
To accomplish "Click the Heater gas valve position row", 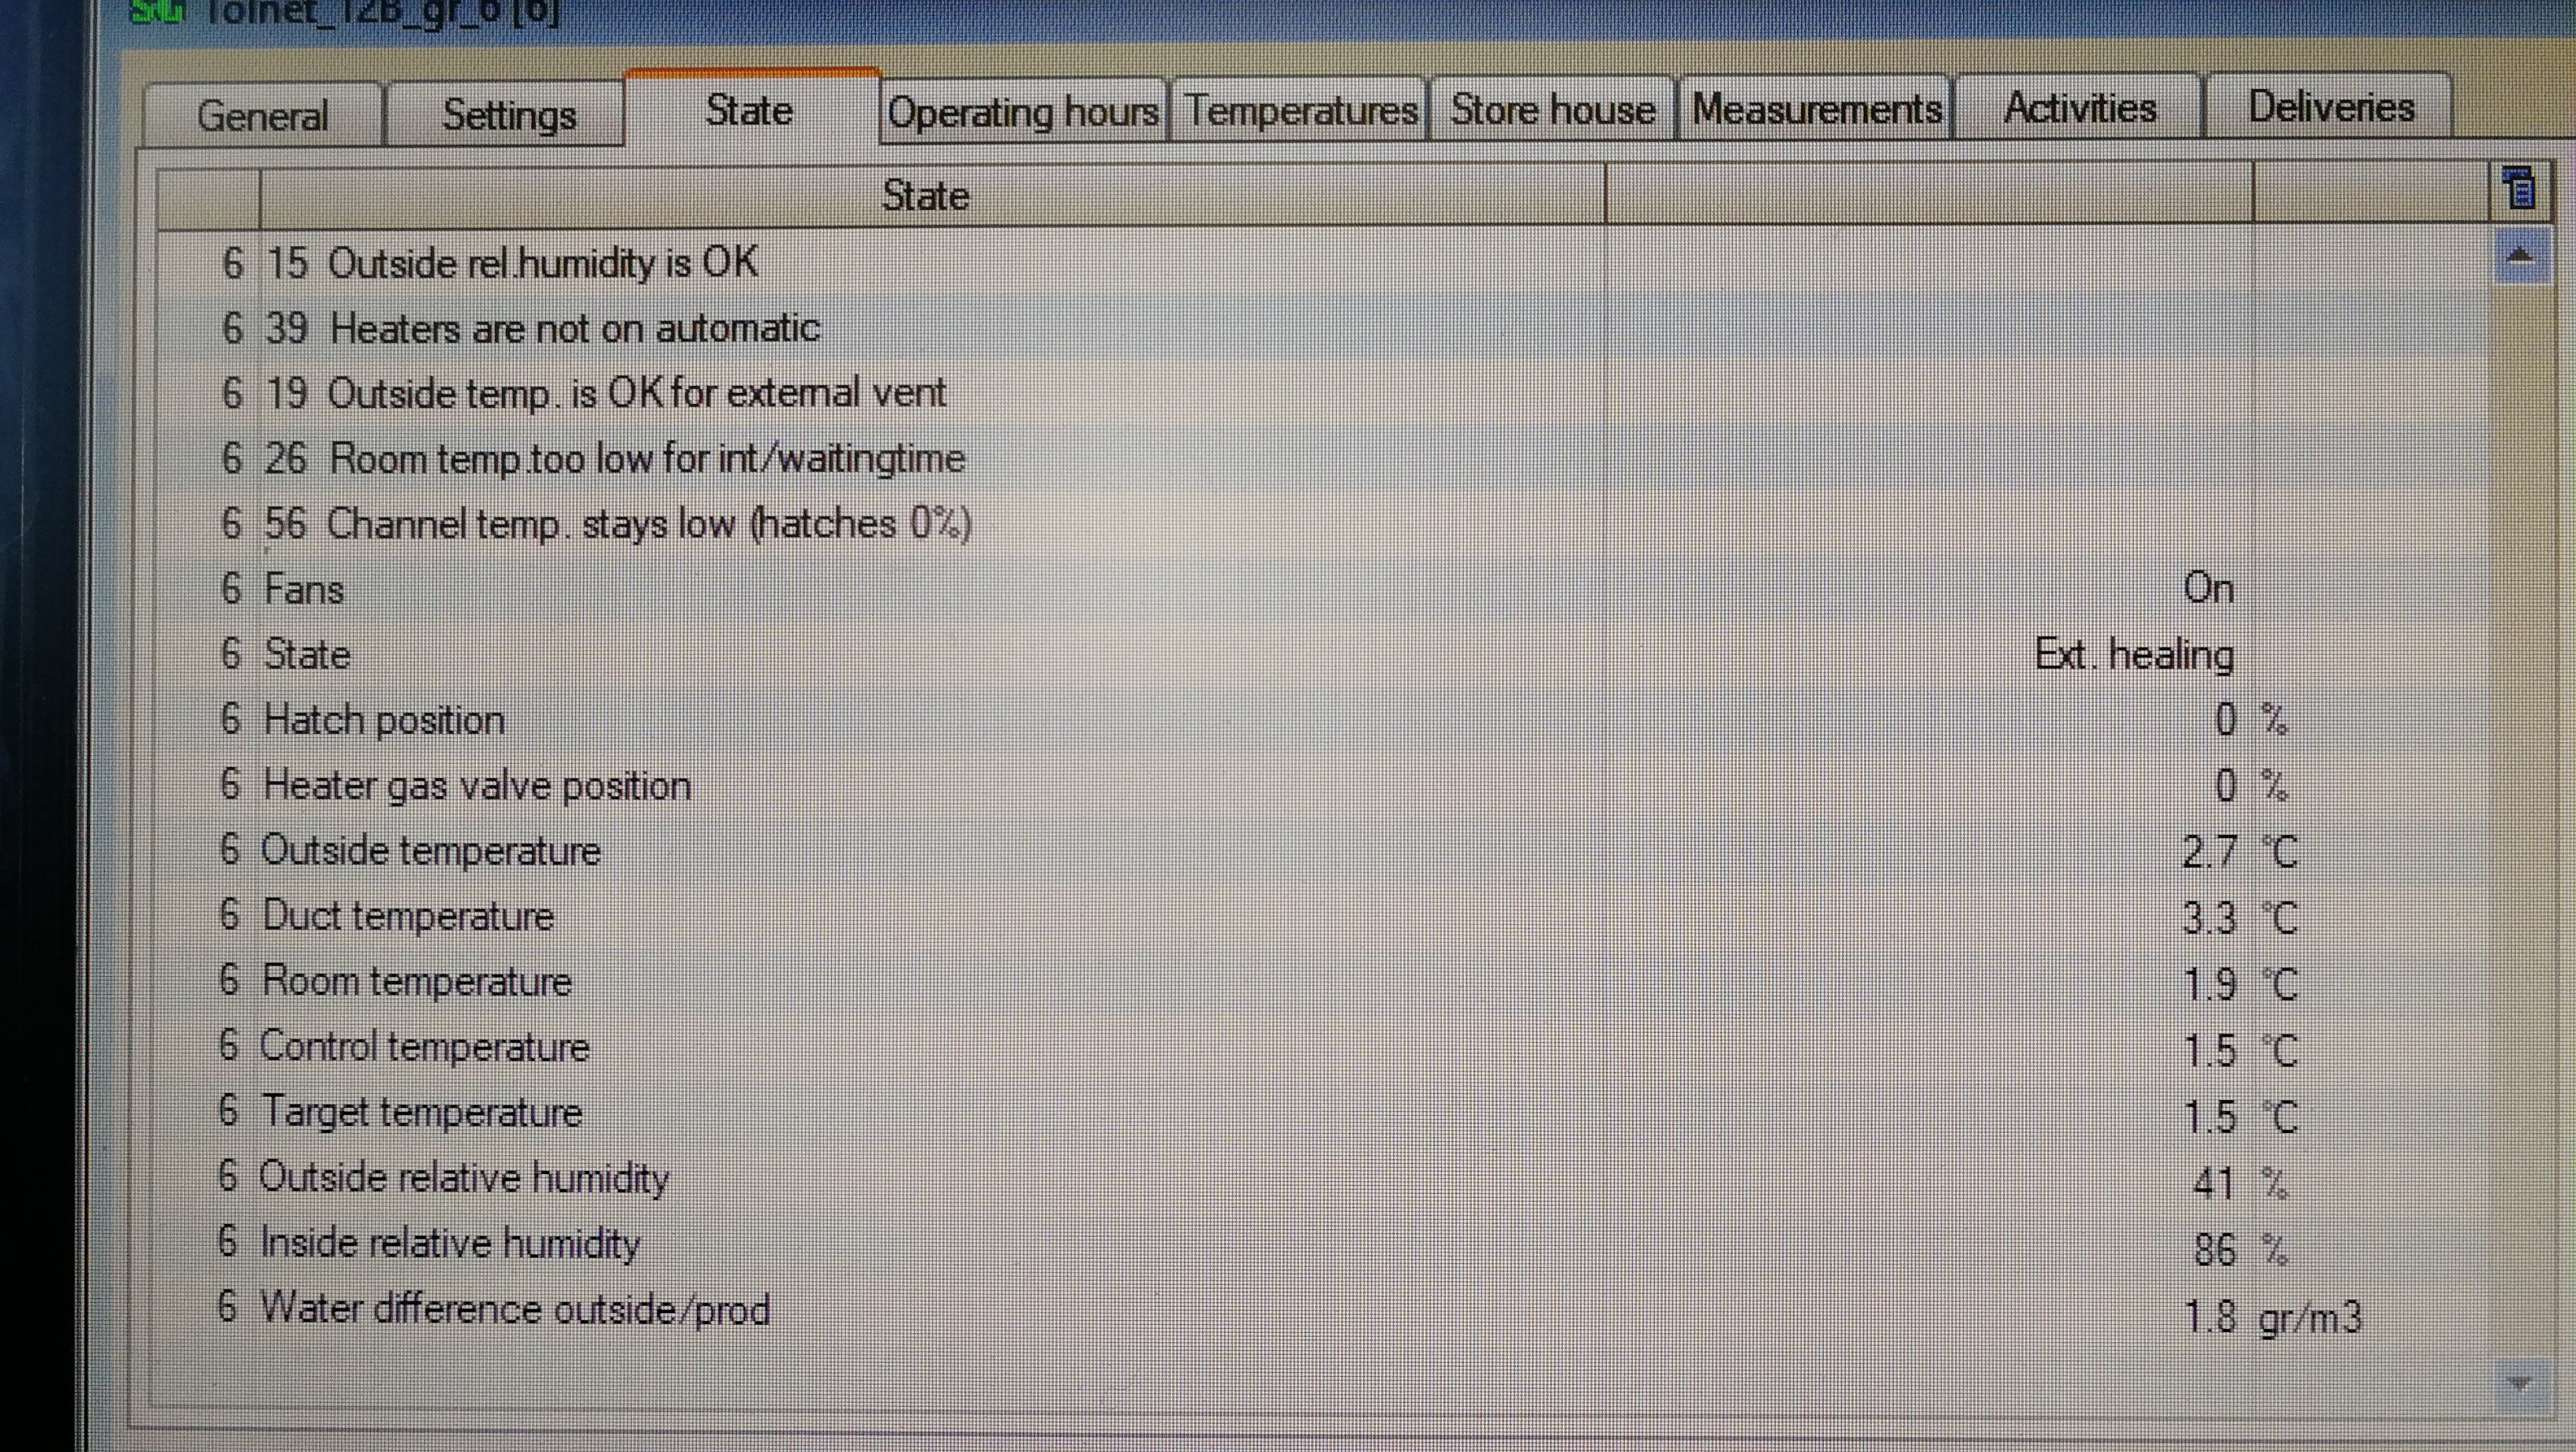I will tap(477, 786).
